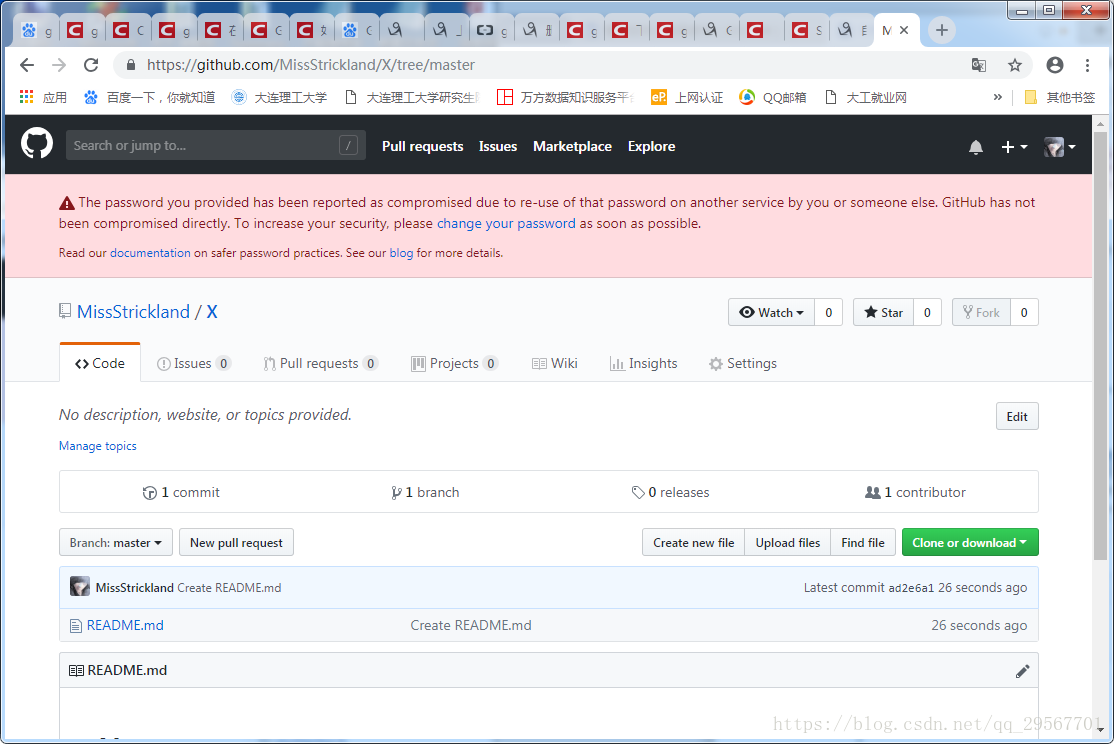The image size is (1114, 744).
Task: Open the 其他书签 folder
Action: point(1059,97)
